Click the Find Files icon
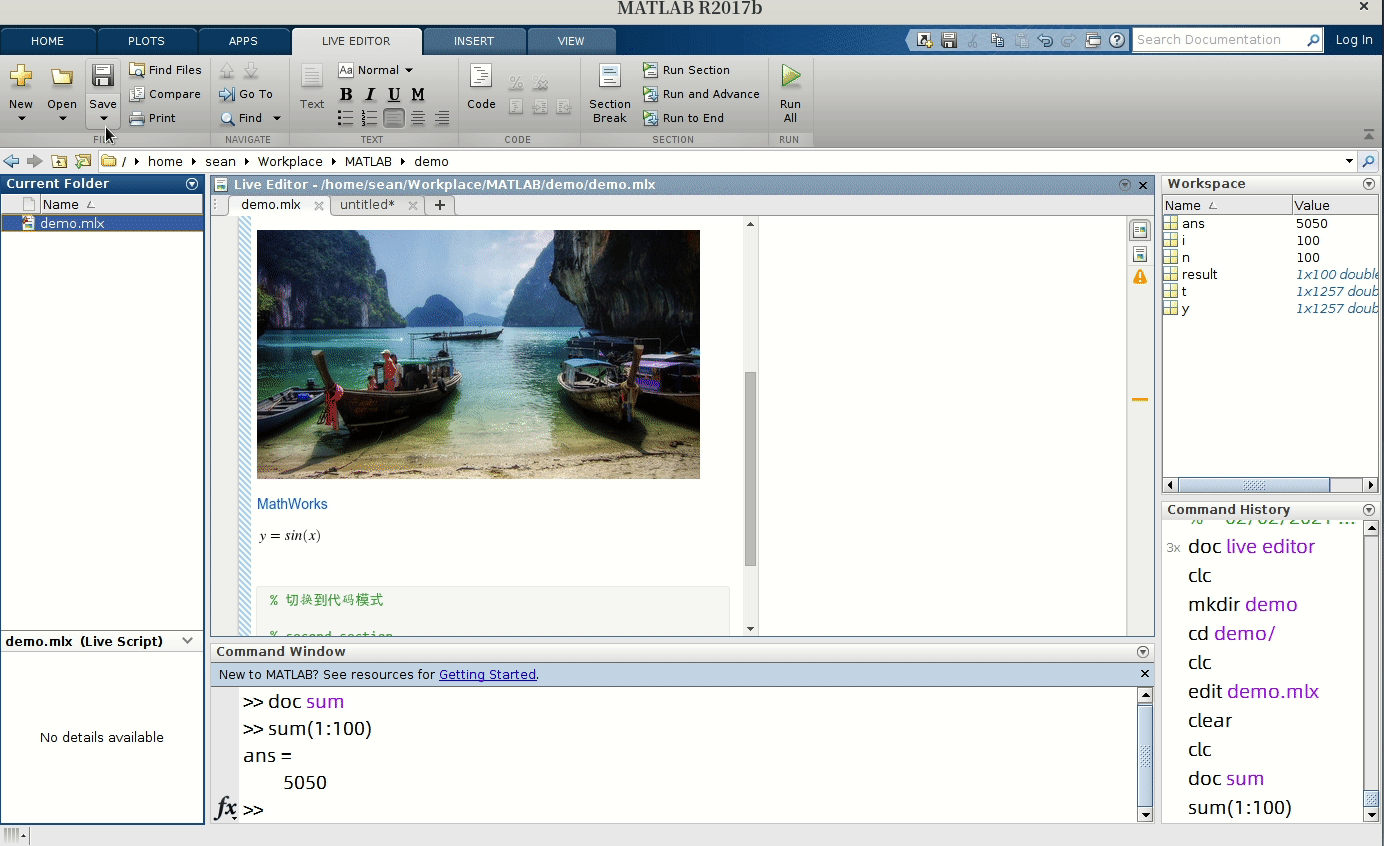 [x=137, y=70]
